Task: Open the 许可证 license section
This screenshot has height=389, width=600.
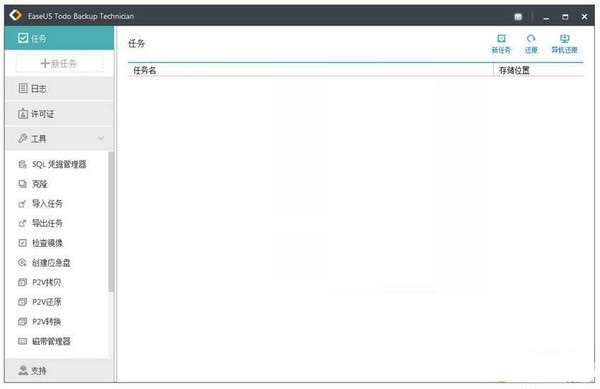Action: (59, 114)
